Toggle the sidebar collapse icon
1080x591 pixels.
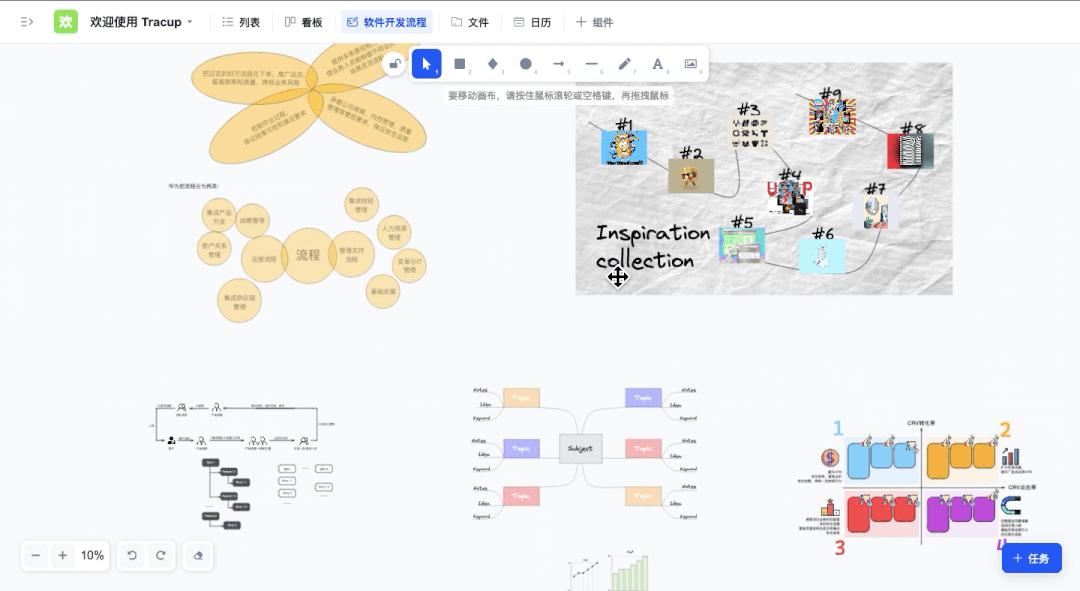[27, 22]
